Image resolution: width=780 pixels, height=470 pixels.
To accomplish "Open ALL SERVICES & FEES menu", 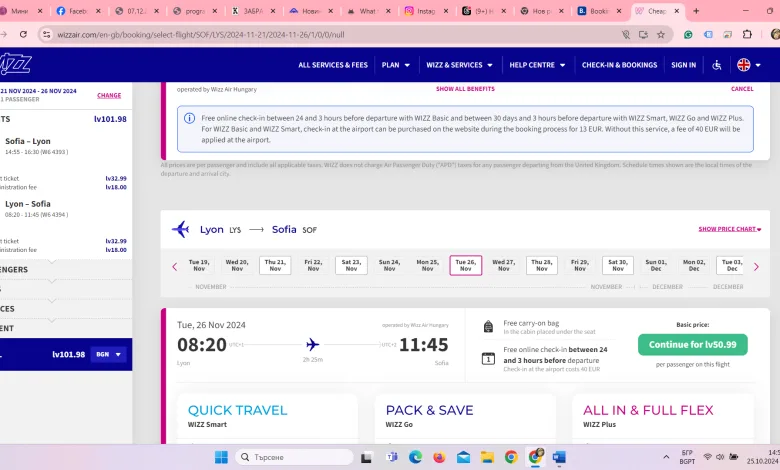I will pos(333,65).
